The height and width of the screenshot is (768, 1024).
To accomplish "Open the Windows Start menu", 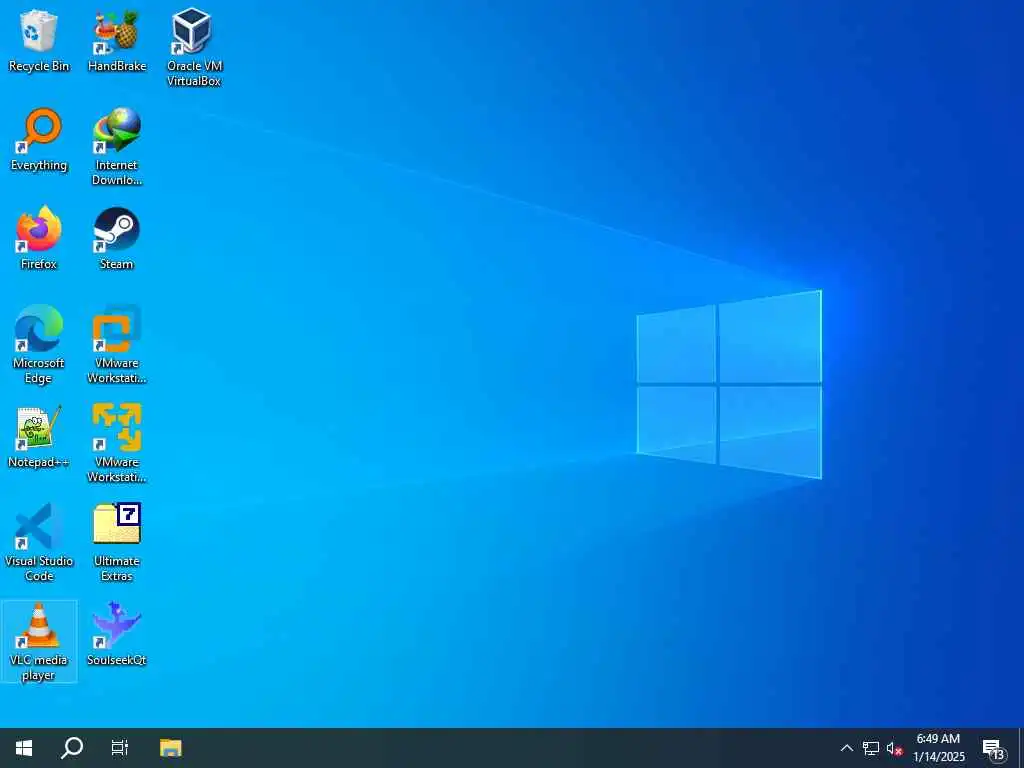I will coord(24,748).
